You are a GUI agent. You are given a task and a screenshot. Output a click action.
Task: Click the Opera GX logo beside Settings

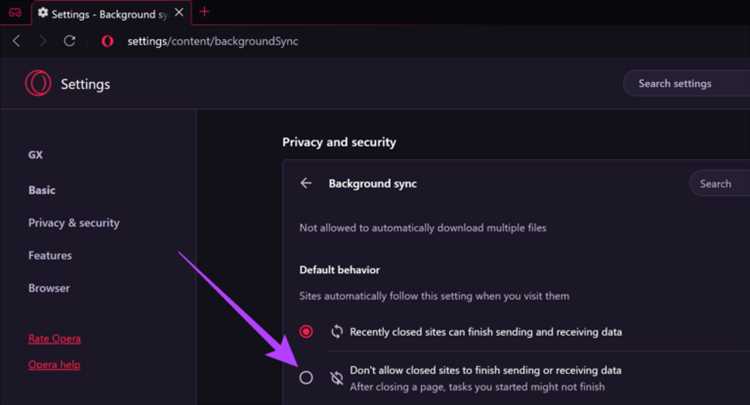click(x=38, y=84)
